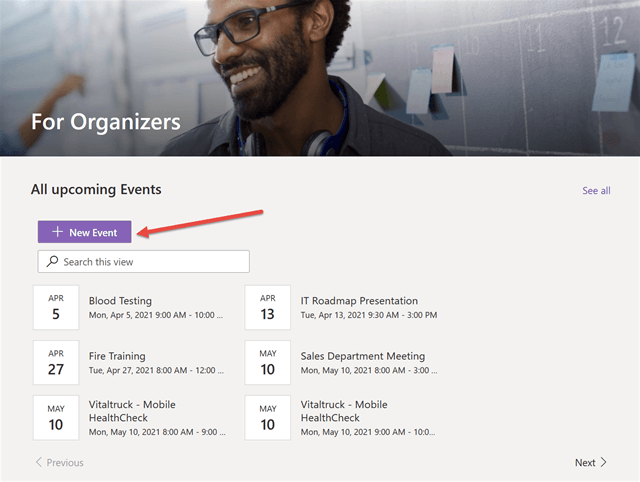Click the magnifier search icon
The width and height of the screenshot is (640, 482).
point(52,262)
